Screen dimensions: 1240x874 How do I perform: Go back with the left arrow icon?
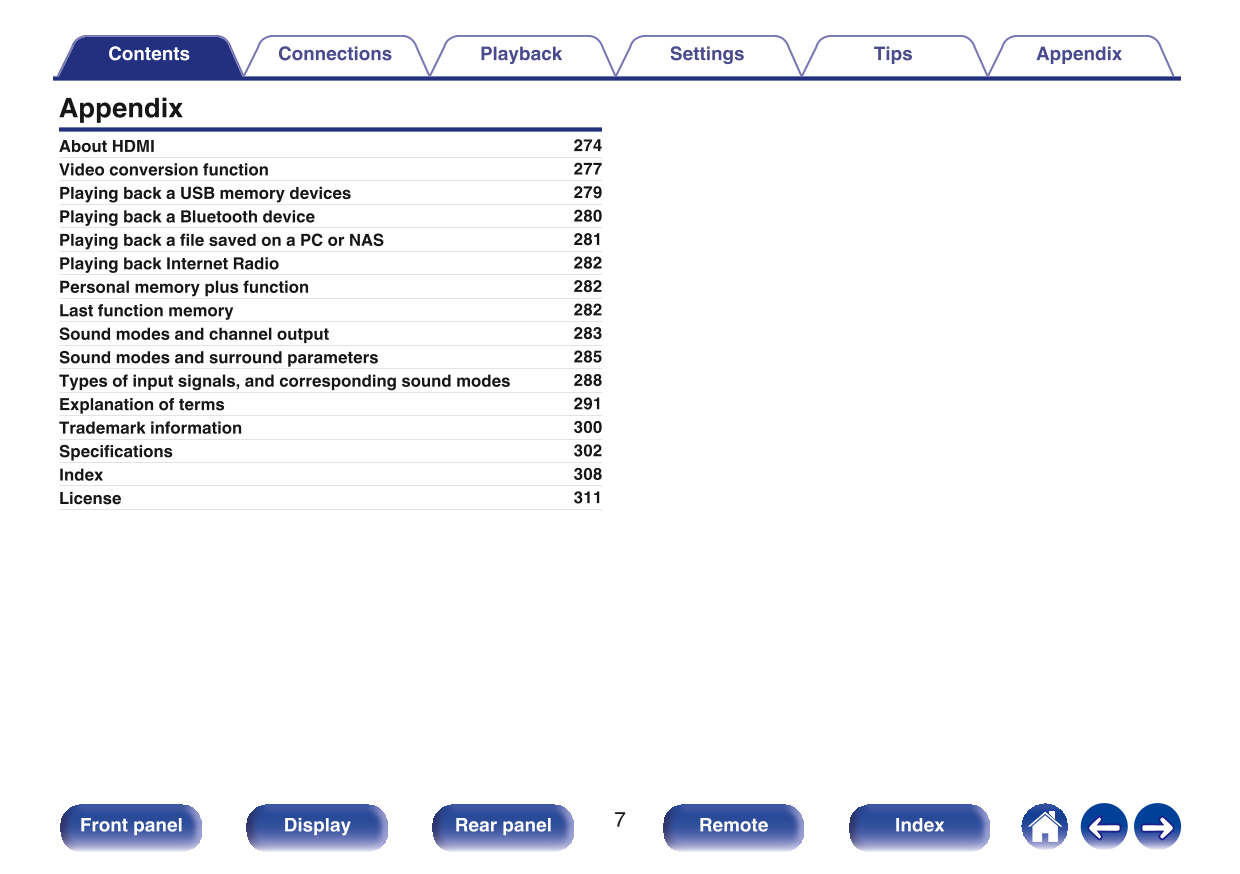point(1103,827)
